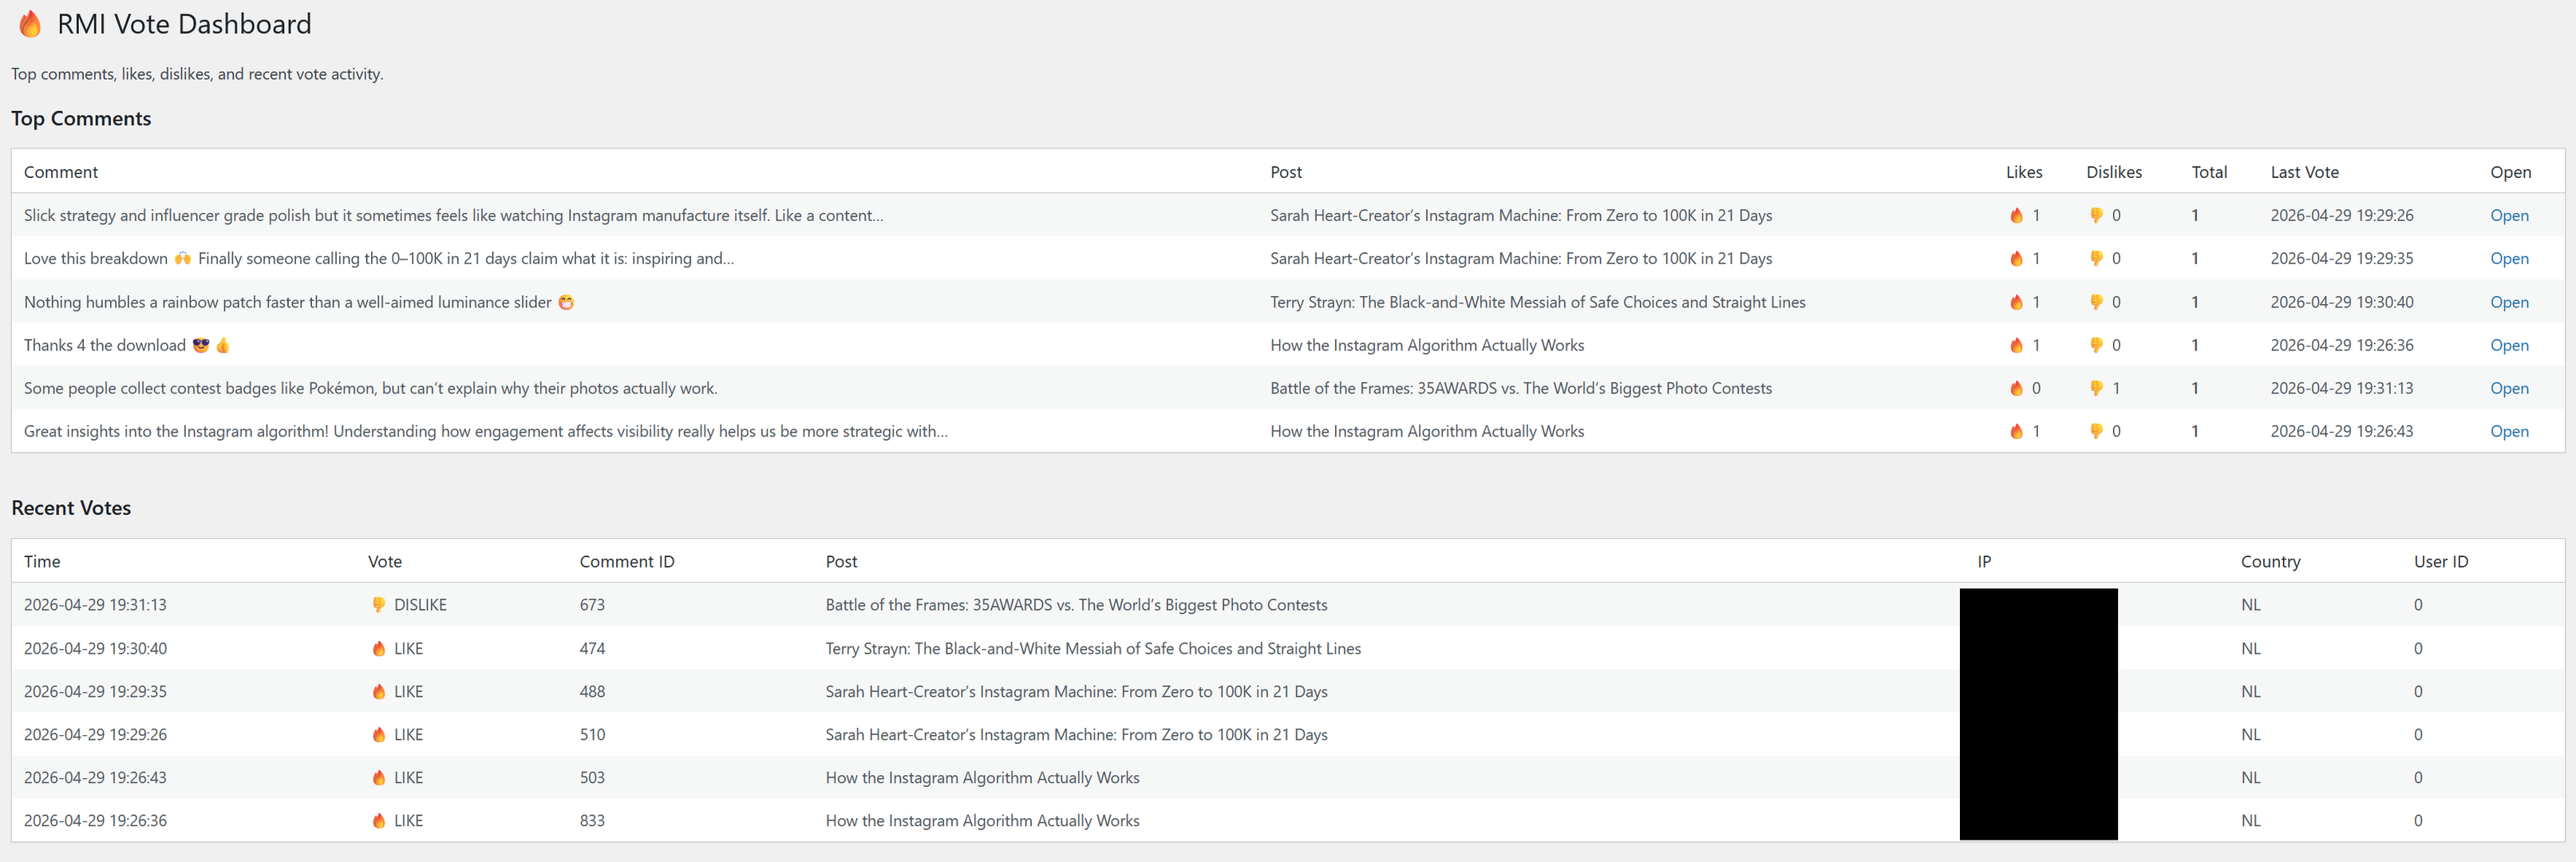
Task: Open the Love this breakdown comment
Action: tap(2508, 259)
